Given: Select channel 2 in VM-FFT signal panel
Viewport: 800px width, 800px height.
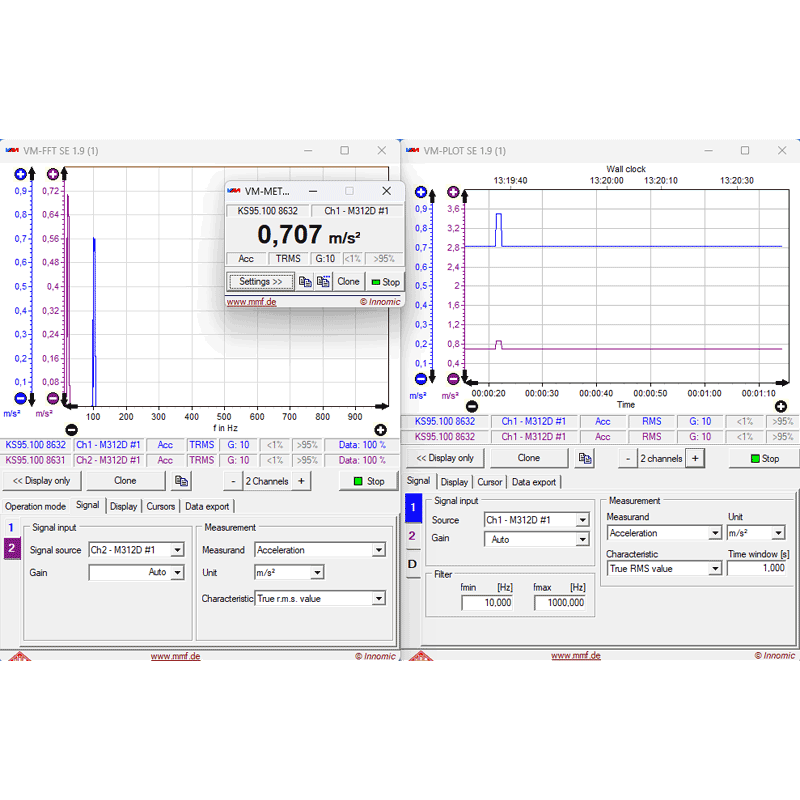Looking at the screenshot, I should click(x=12, y=548).
